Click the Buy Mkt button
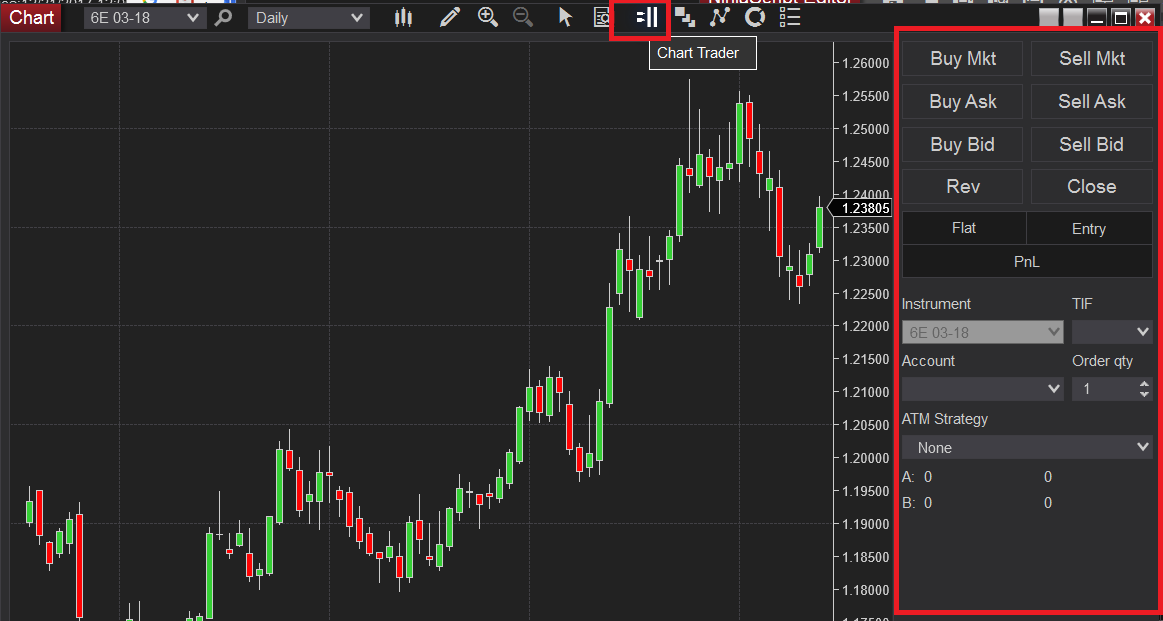1163x621 pixels. click(963, 59)
